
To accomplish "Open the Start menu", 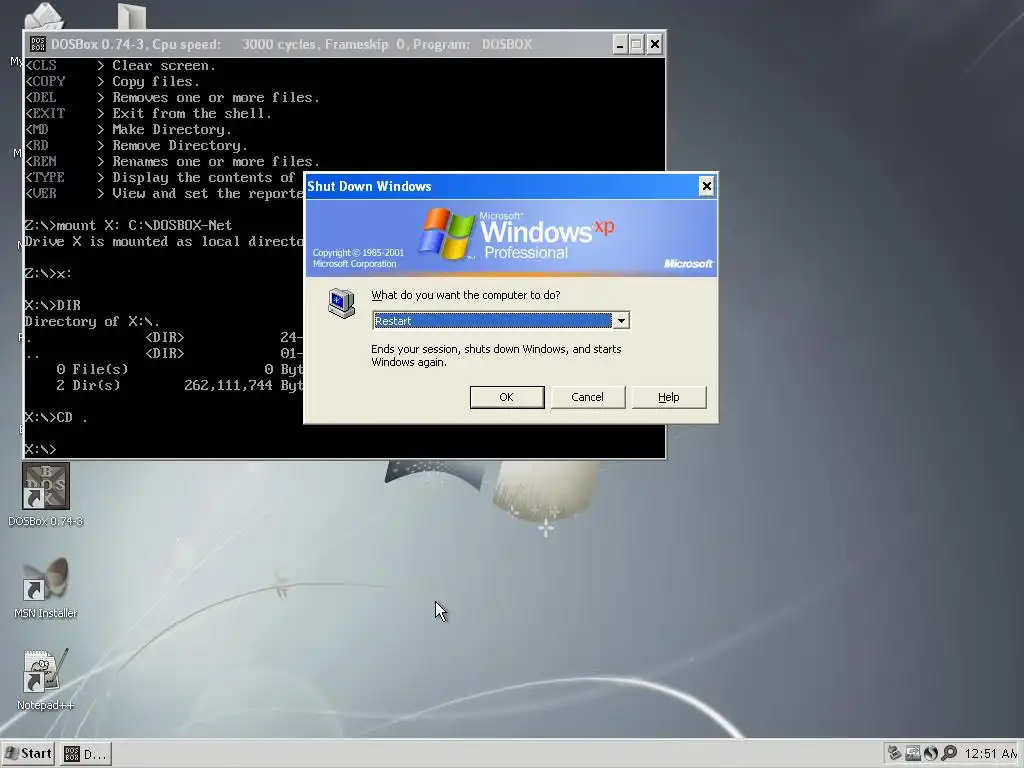I will click(28, 753).
